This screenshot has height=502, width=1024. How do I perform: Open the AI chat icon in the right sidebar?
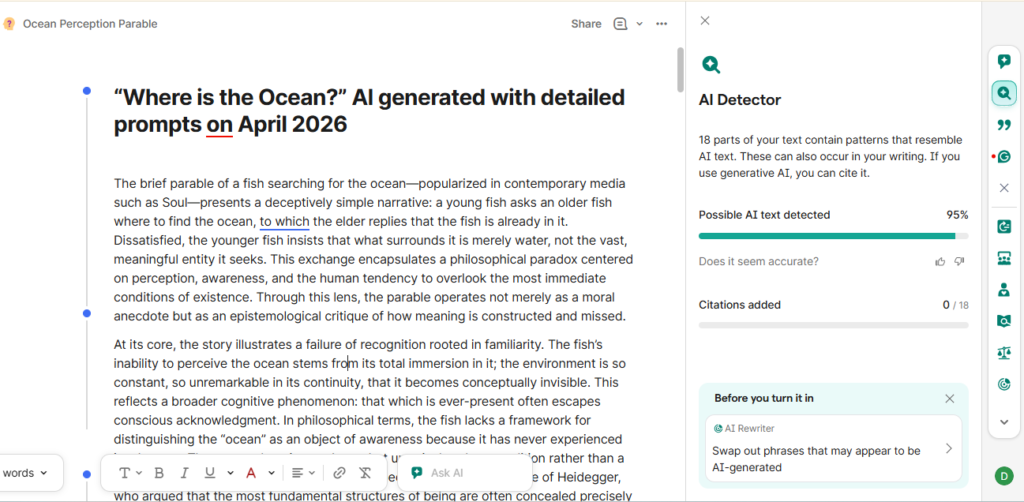[1004, 62]
